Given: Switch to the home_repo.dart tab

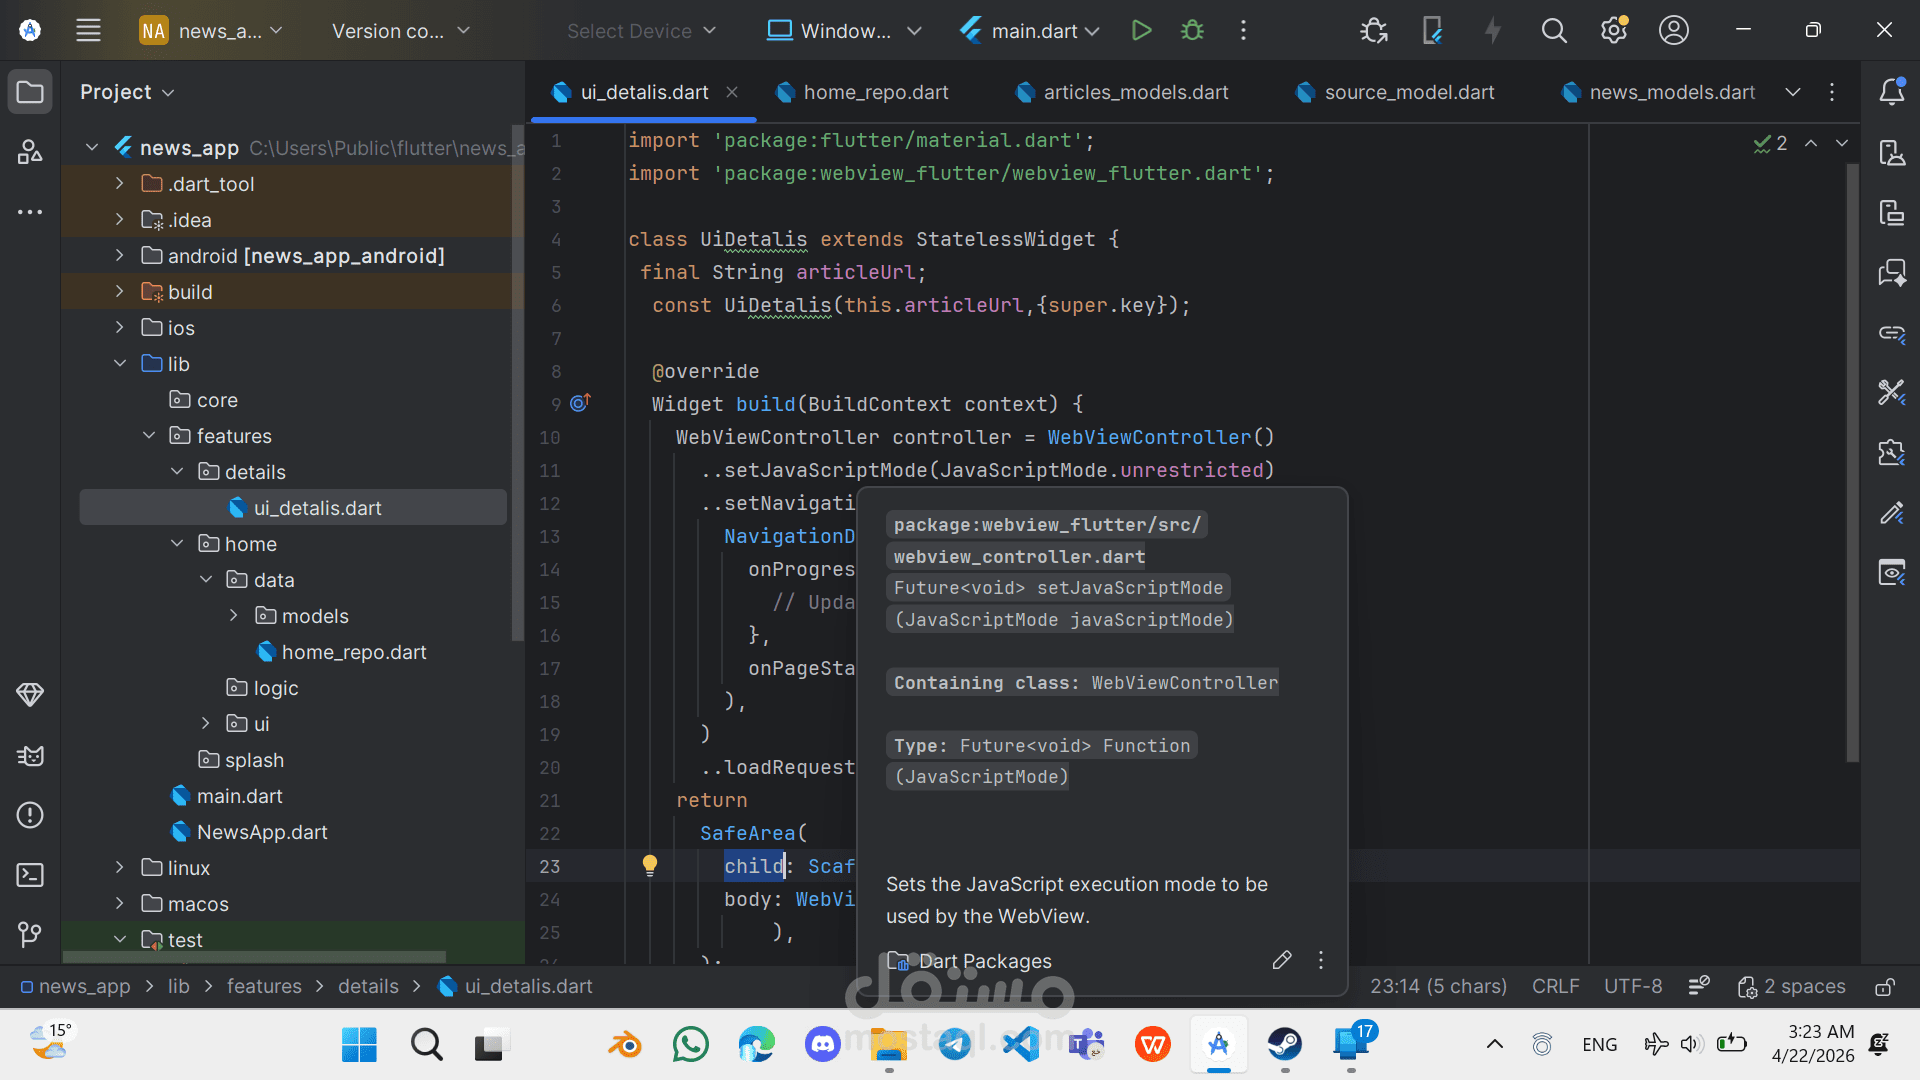Looking at the screenshot, I should coord(875,92).
